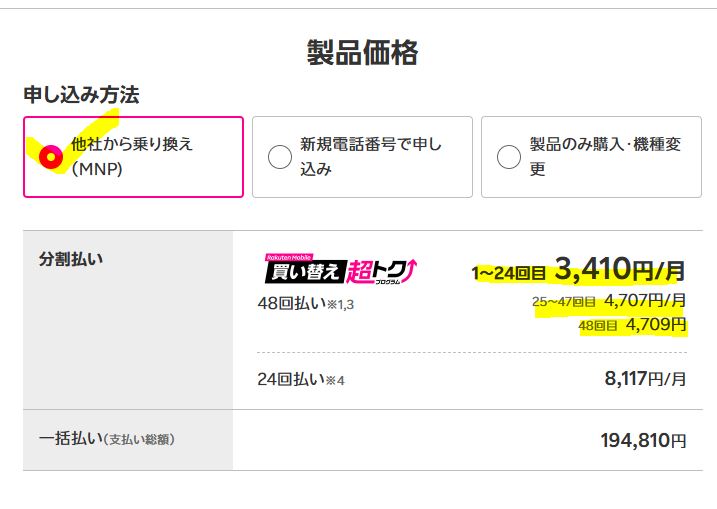The width and height of the screenshot is (717, 509).
Task: Click the 1~24回目 installment period label
Action: click(x=508, y=272)
